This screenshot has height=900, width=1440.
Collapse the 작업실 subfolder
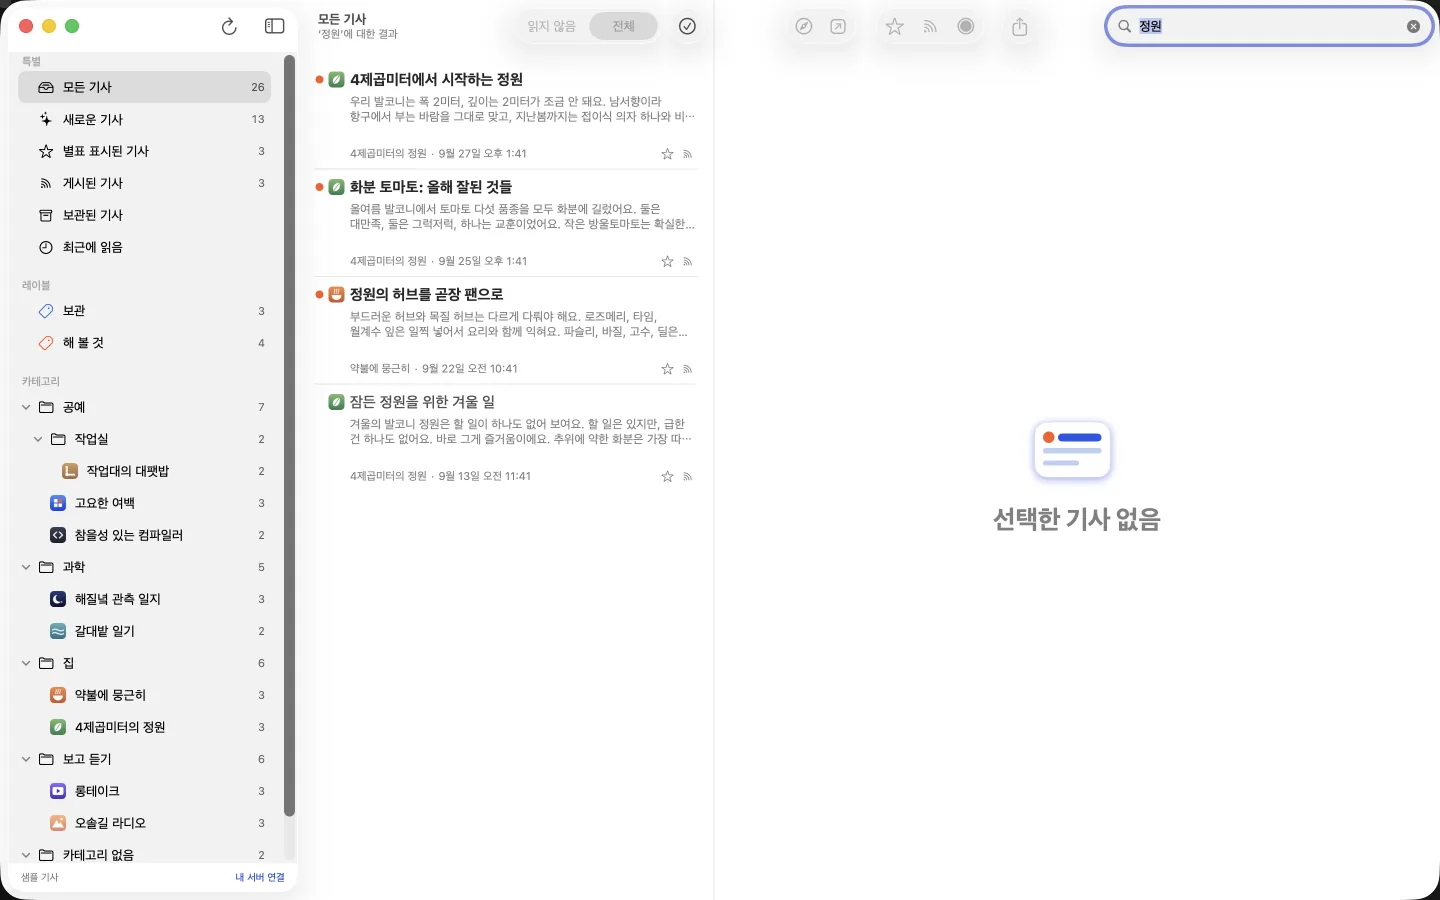tap(38, 439)
